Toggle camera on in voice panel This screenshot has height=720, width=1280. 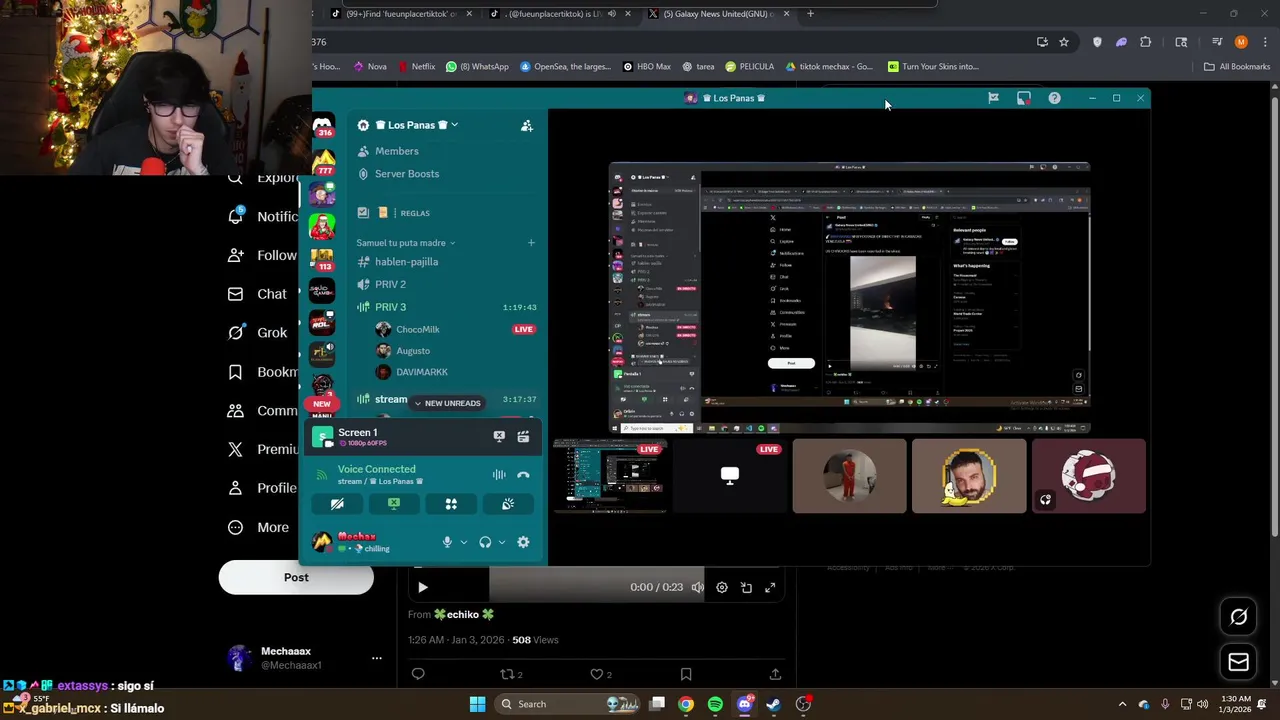click(x=337, y=504)
